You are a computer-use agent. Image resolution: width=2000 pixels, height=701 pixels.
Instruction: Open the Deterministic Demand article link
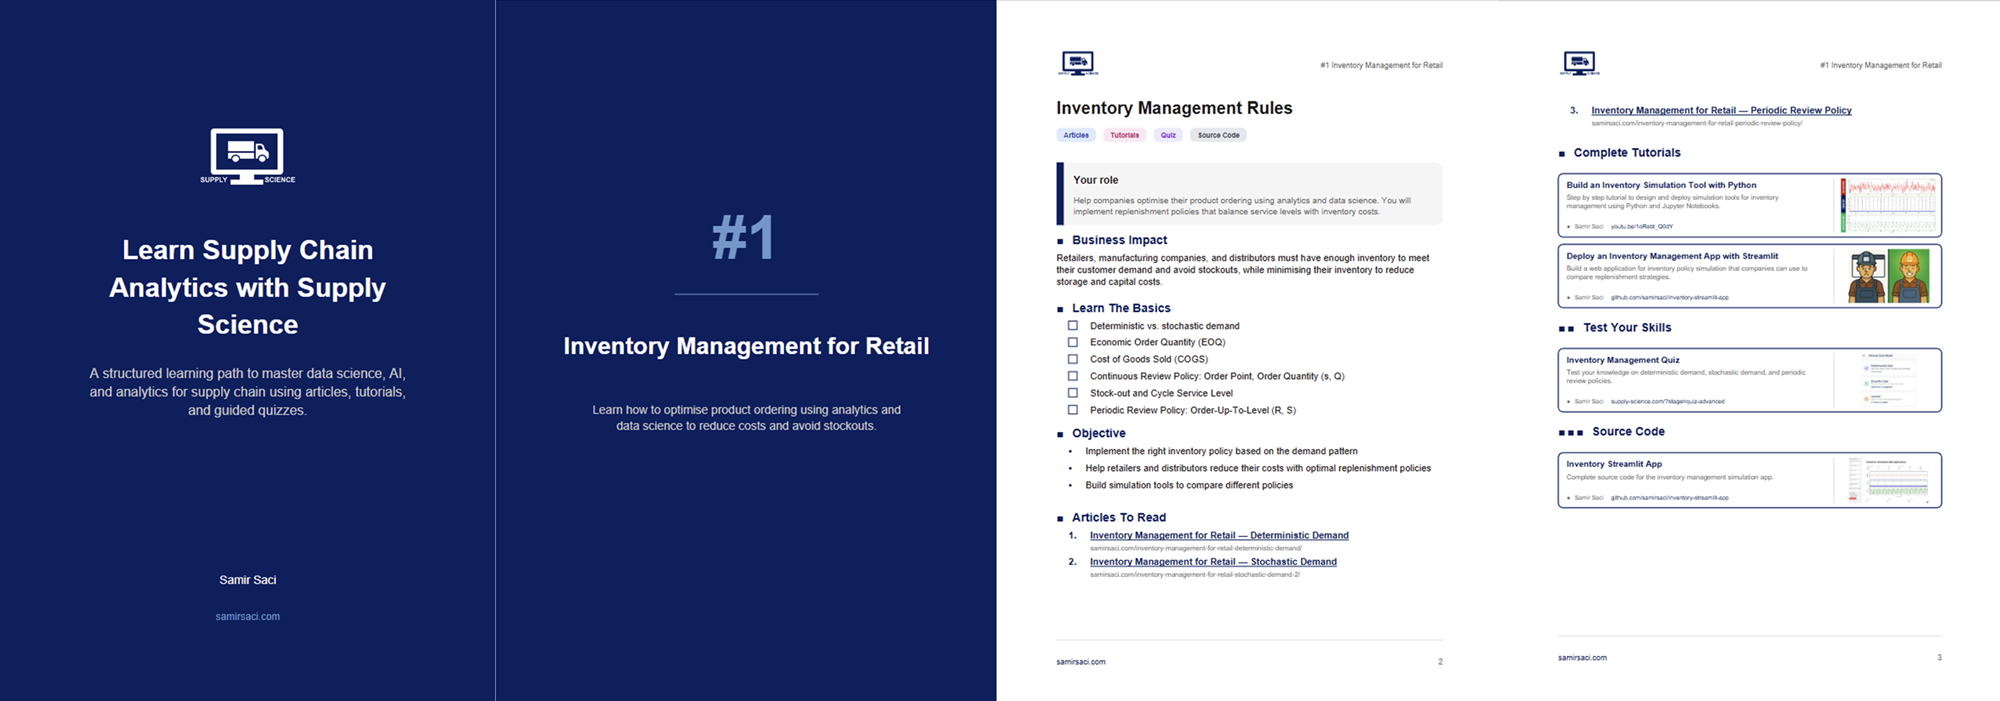click(x=1219, y=536)
